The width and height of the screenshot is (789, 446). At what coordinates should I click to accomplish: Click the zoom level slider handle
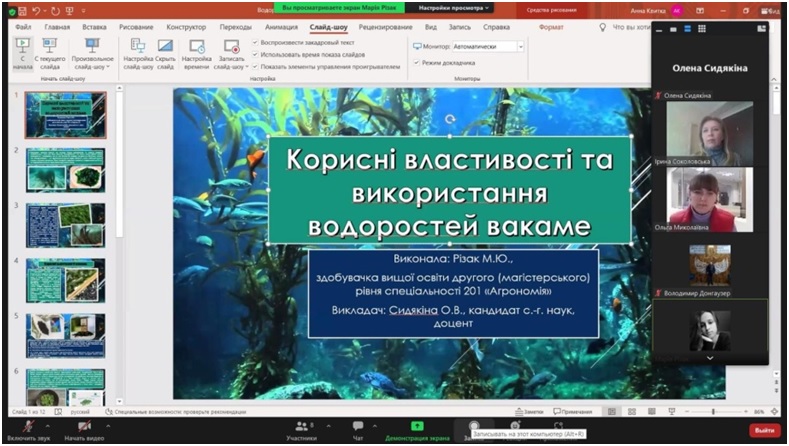pyautogui.click(x=713, y=412)
